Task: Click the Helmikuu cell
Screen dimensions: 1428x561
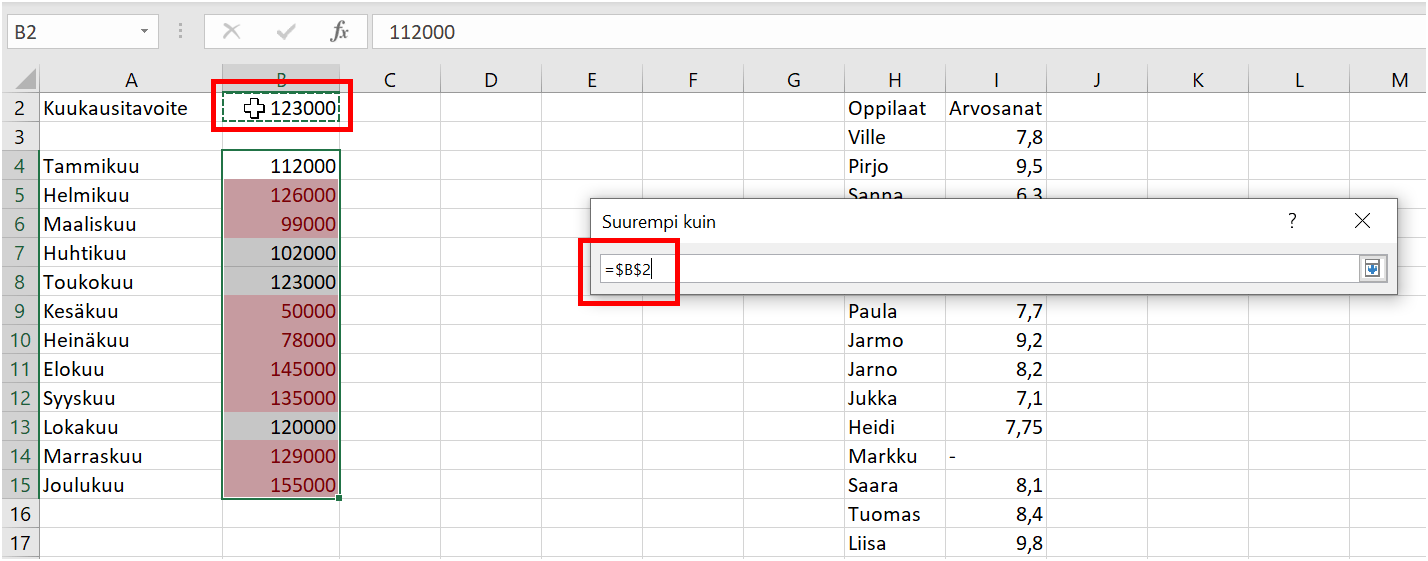Action: [x=131, y=195]
